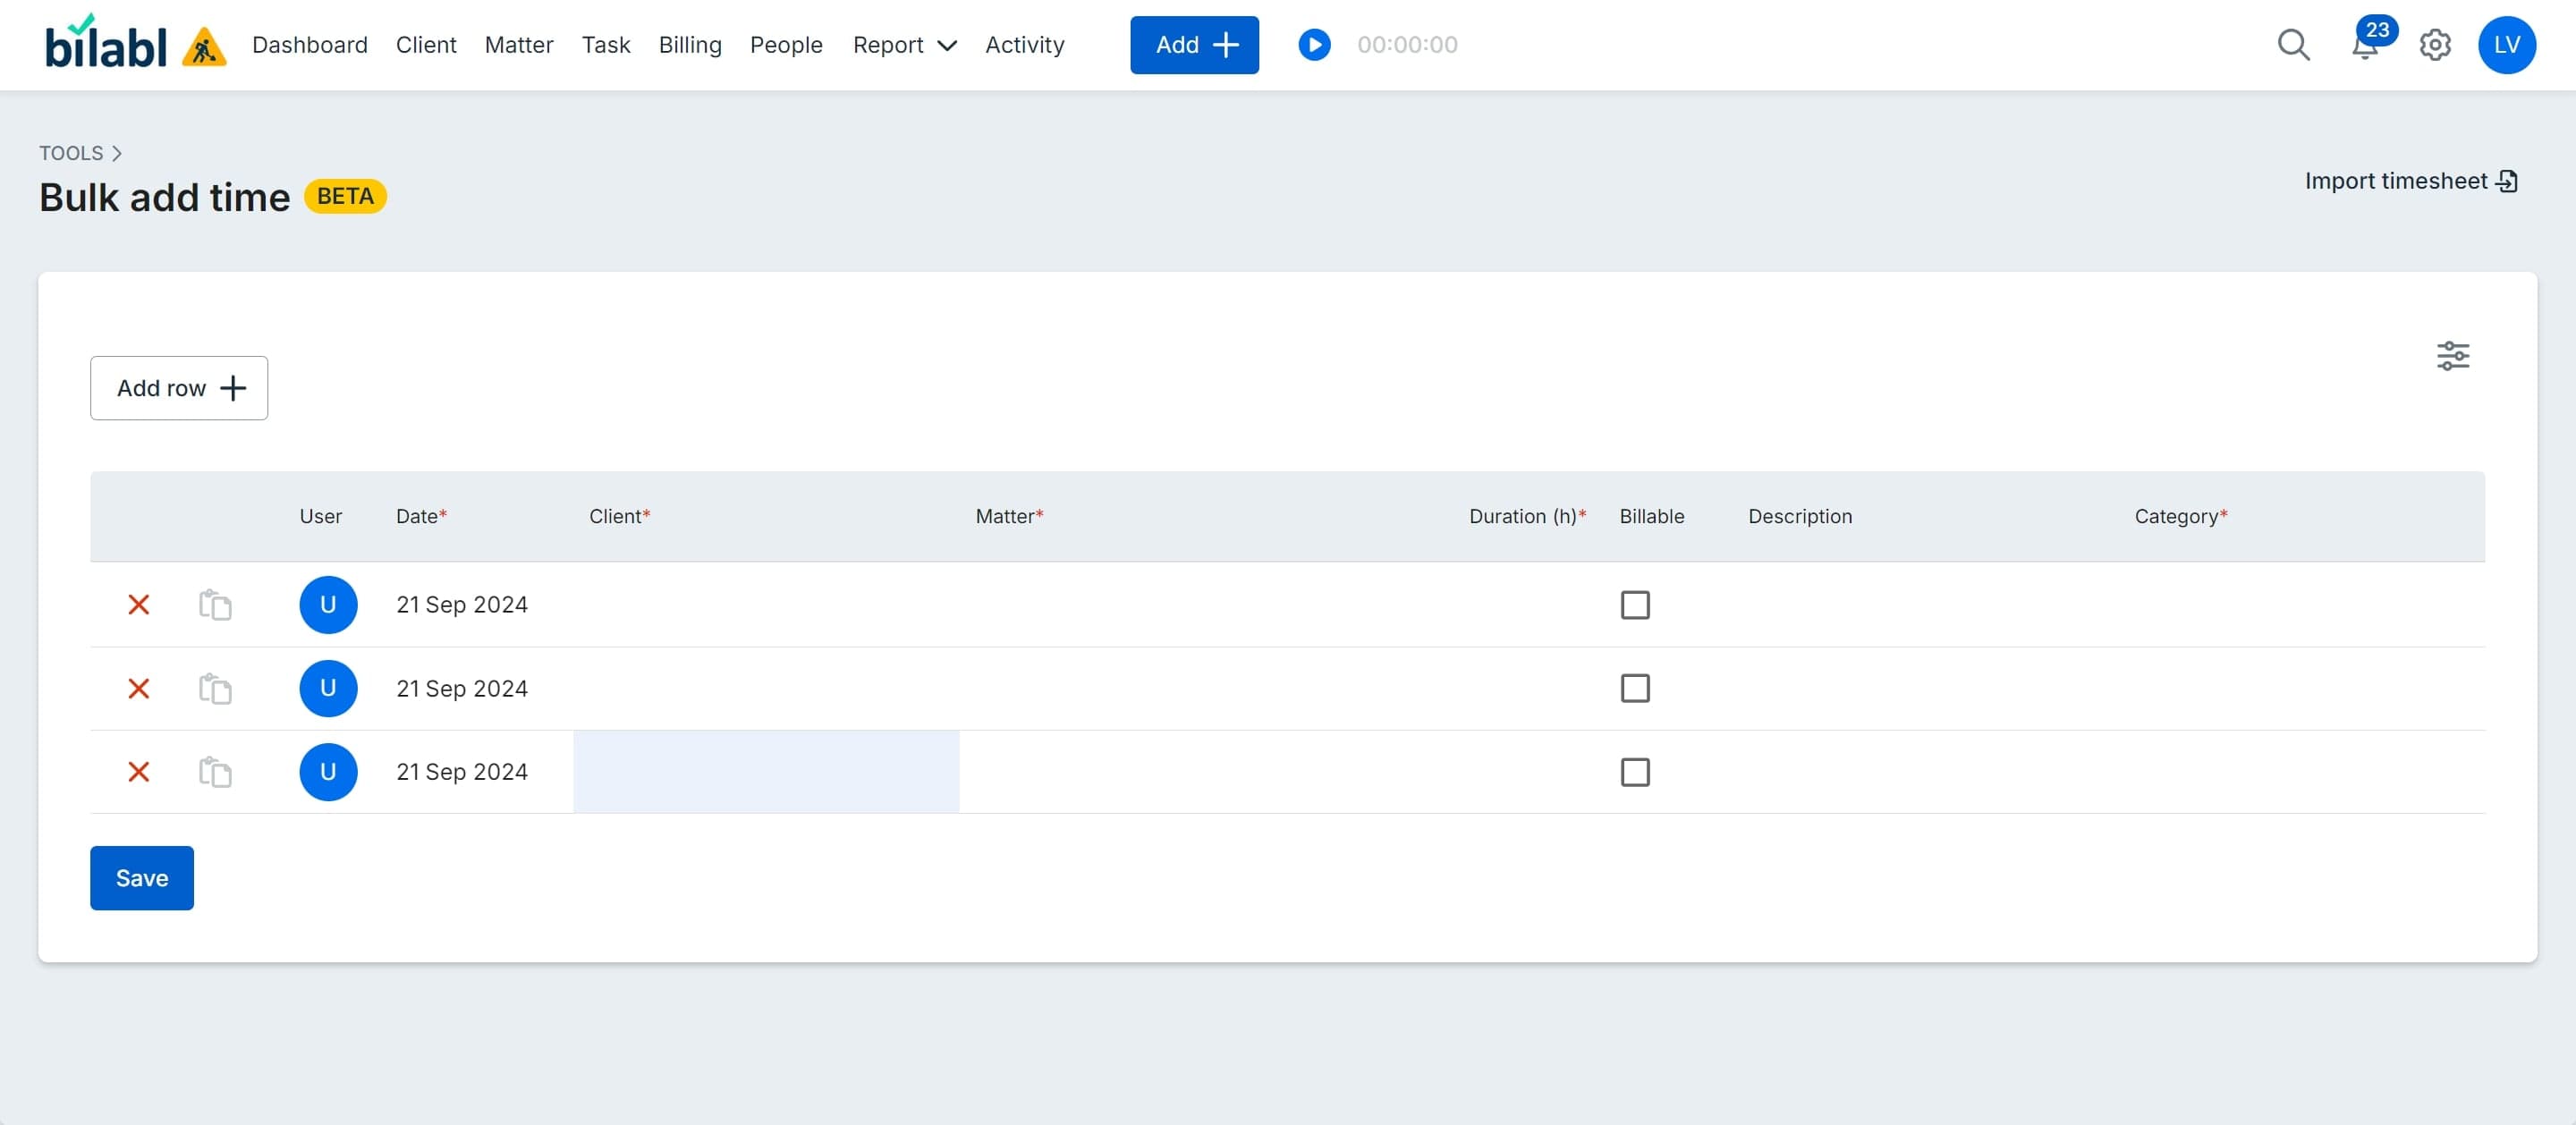Navigate to TOOLS breadcrumb
Viewport: 2576px width, 1125px height.
(x=71, y=153)
